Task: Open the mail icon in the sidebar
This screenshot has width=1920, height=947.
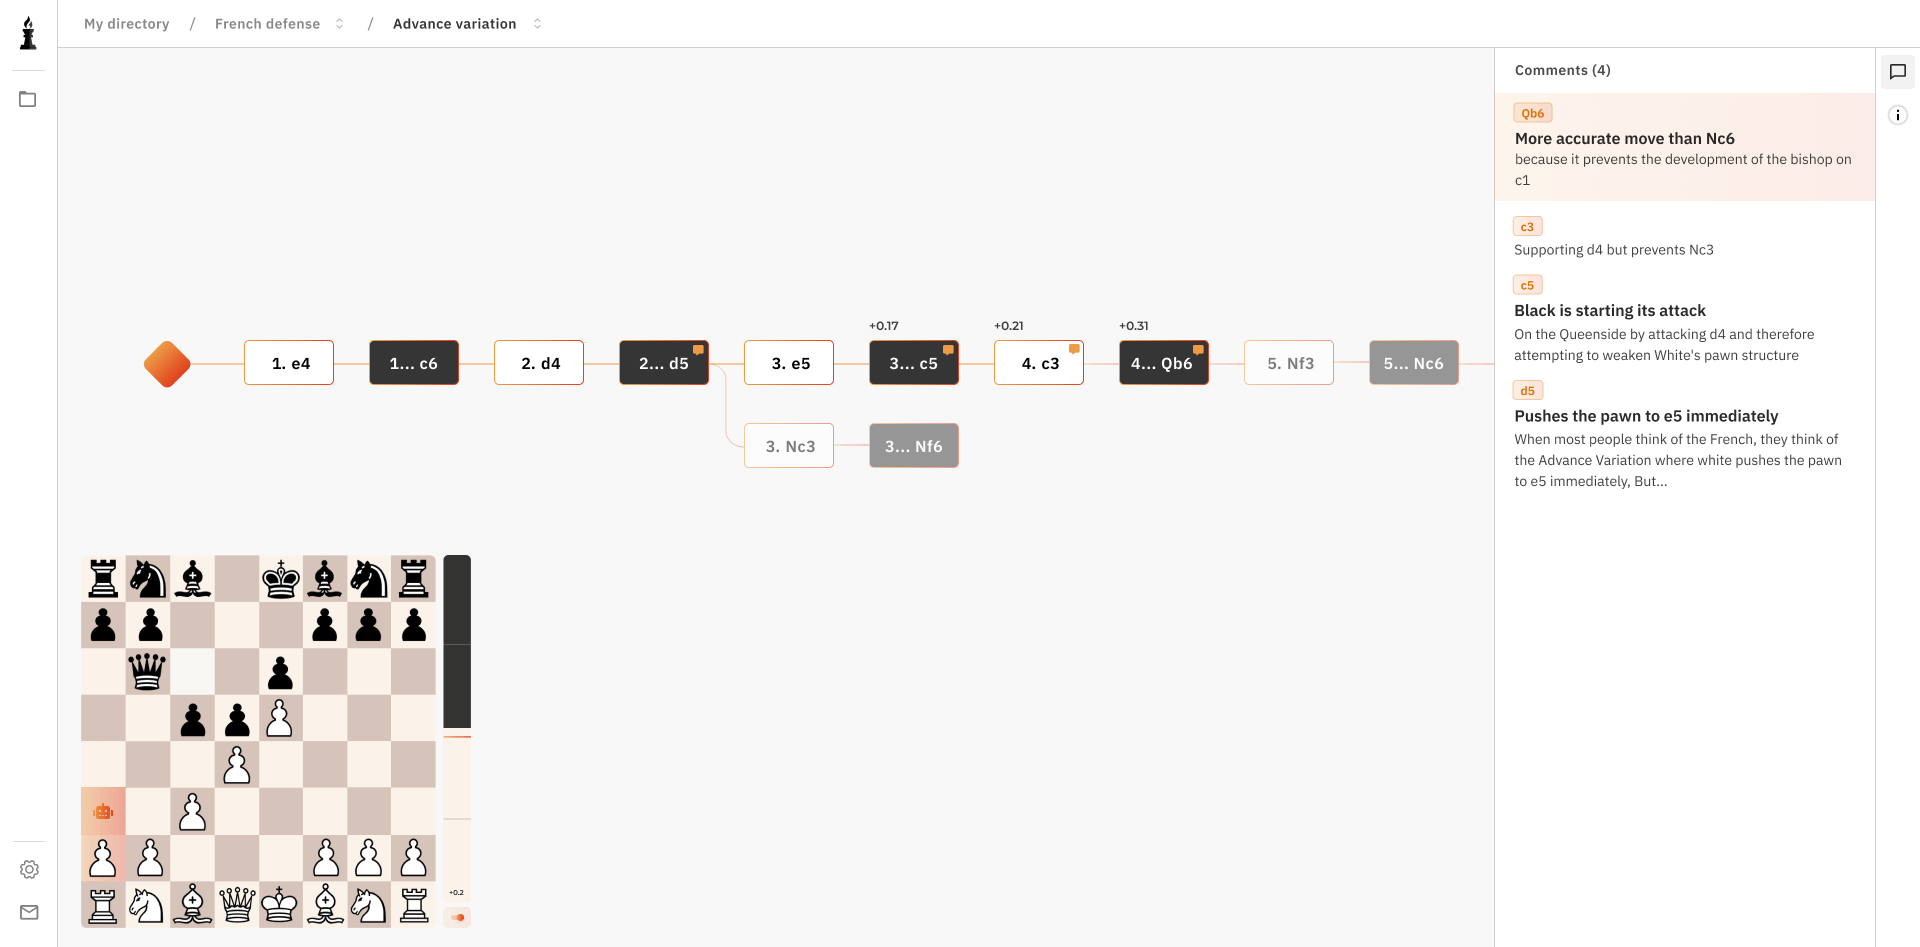Action: (29, 912)
